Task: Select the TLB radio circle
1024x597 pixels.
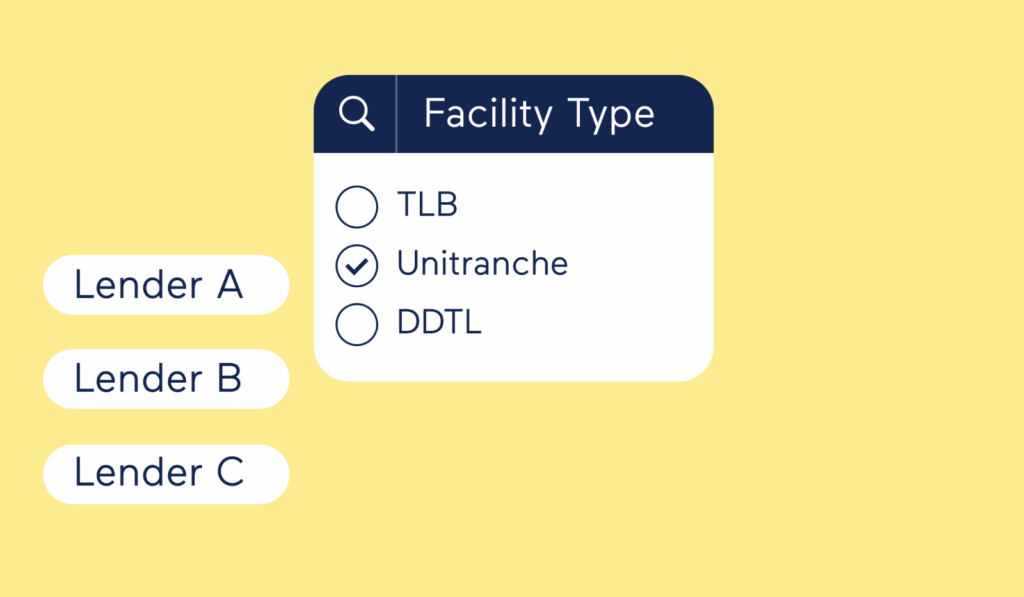Action: coord(357,207)
